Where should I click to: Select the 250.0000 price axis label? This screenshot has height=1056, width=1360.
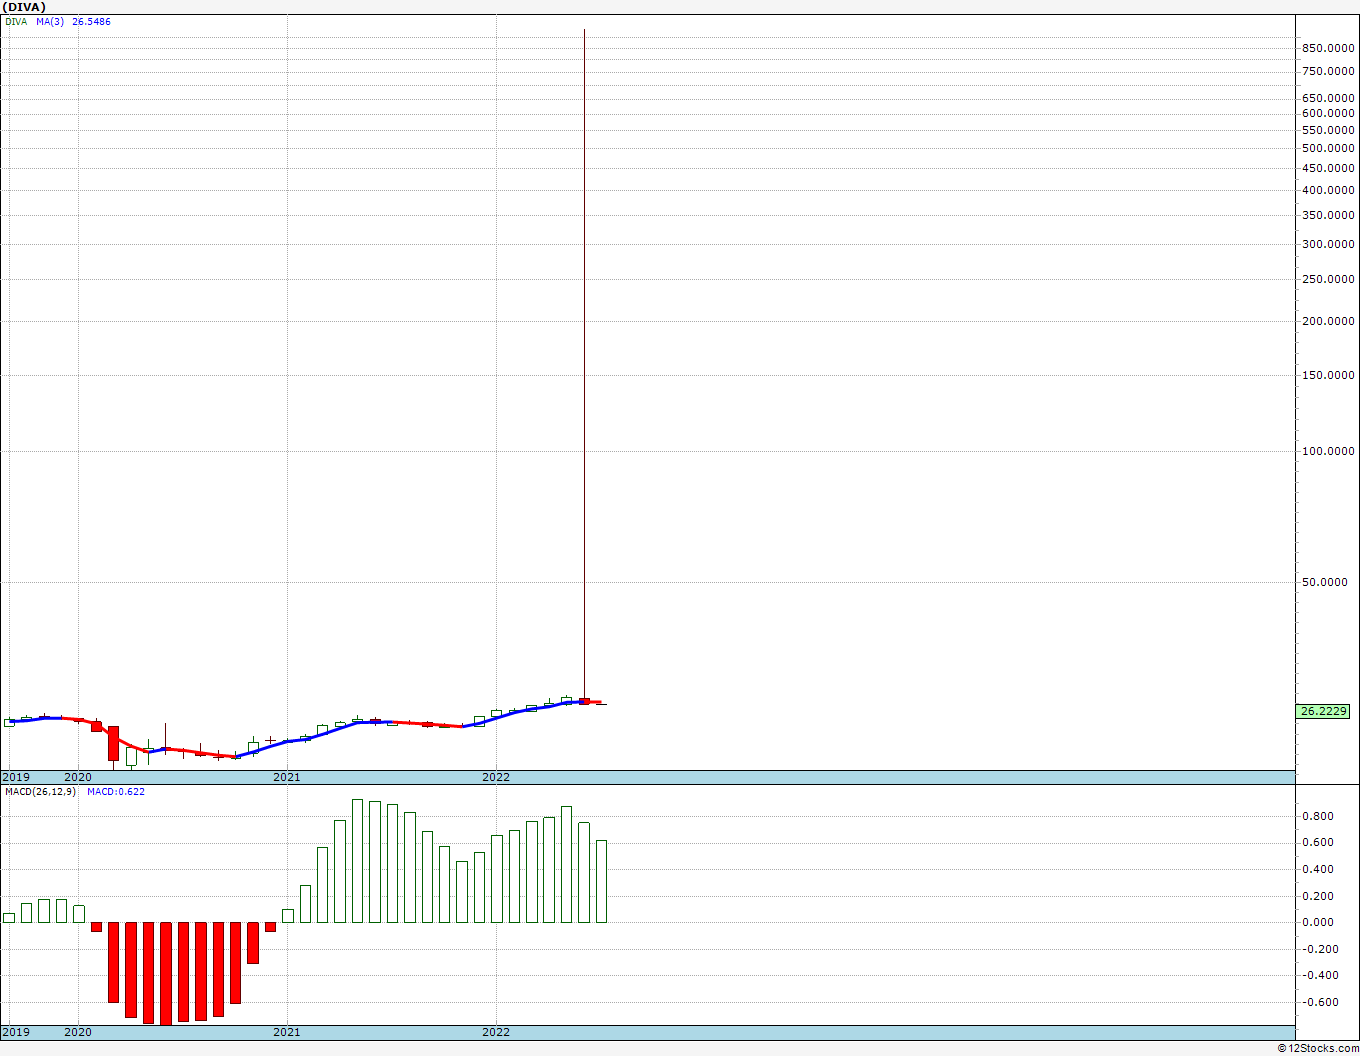click(1329, 279)
